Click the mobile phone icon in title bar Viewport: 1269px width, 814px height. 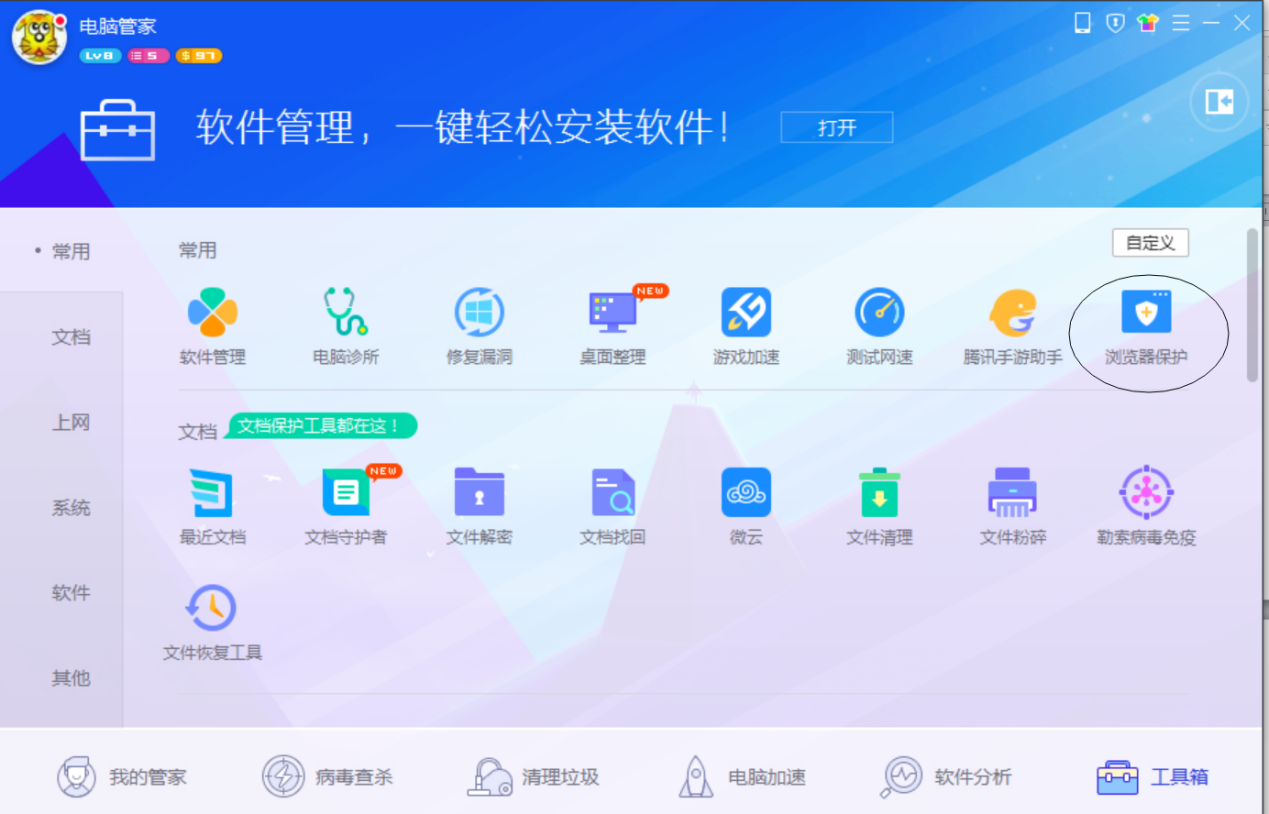pos(1083,23)
